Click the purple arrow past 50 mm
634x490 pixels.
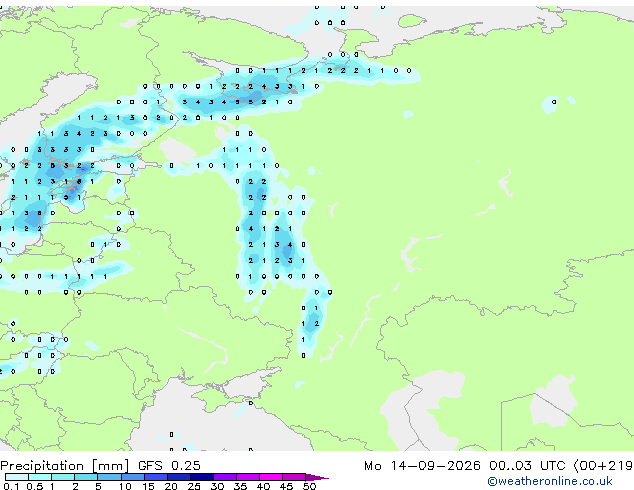pos(317,477)
